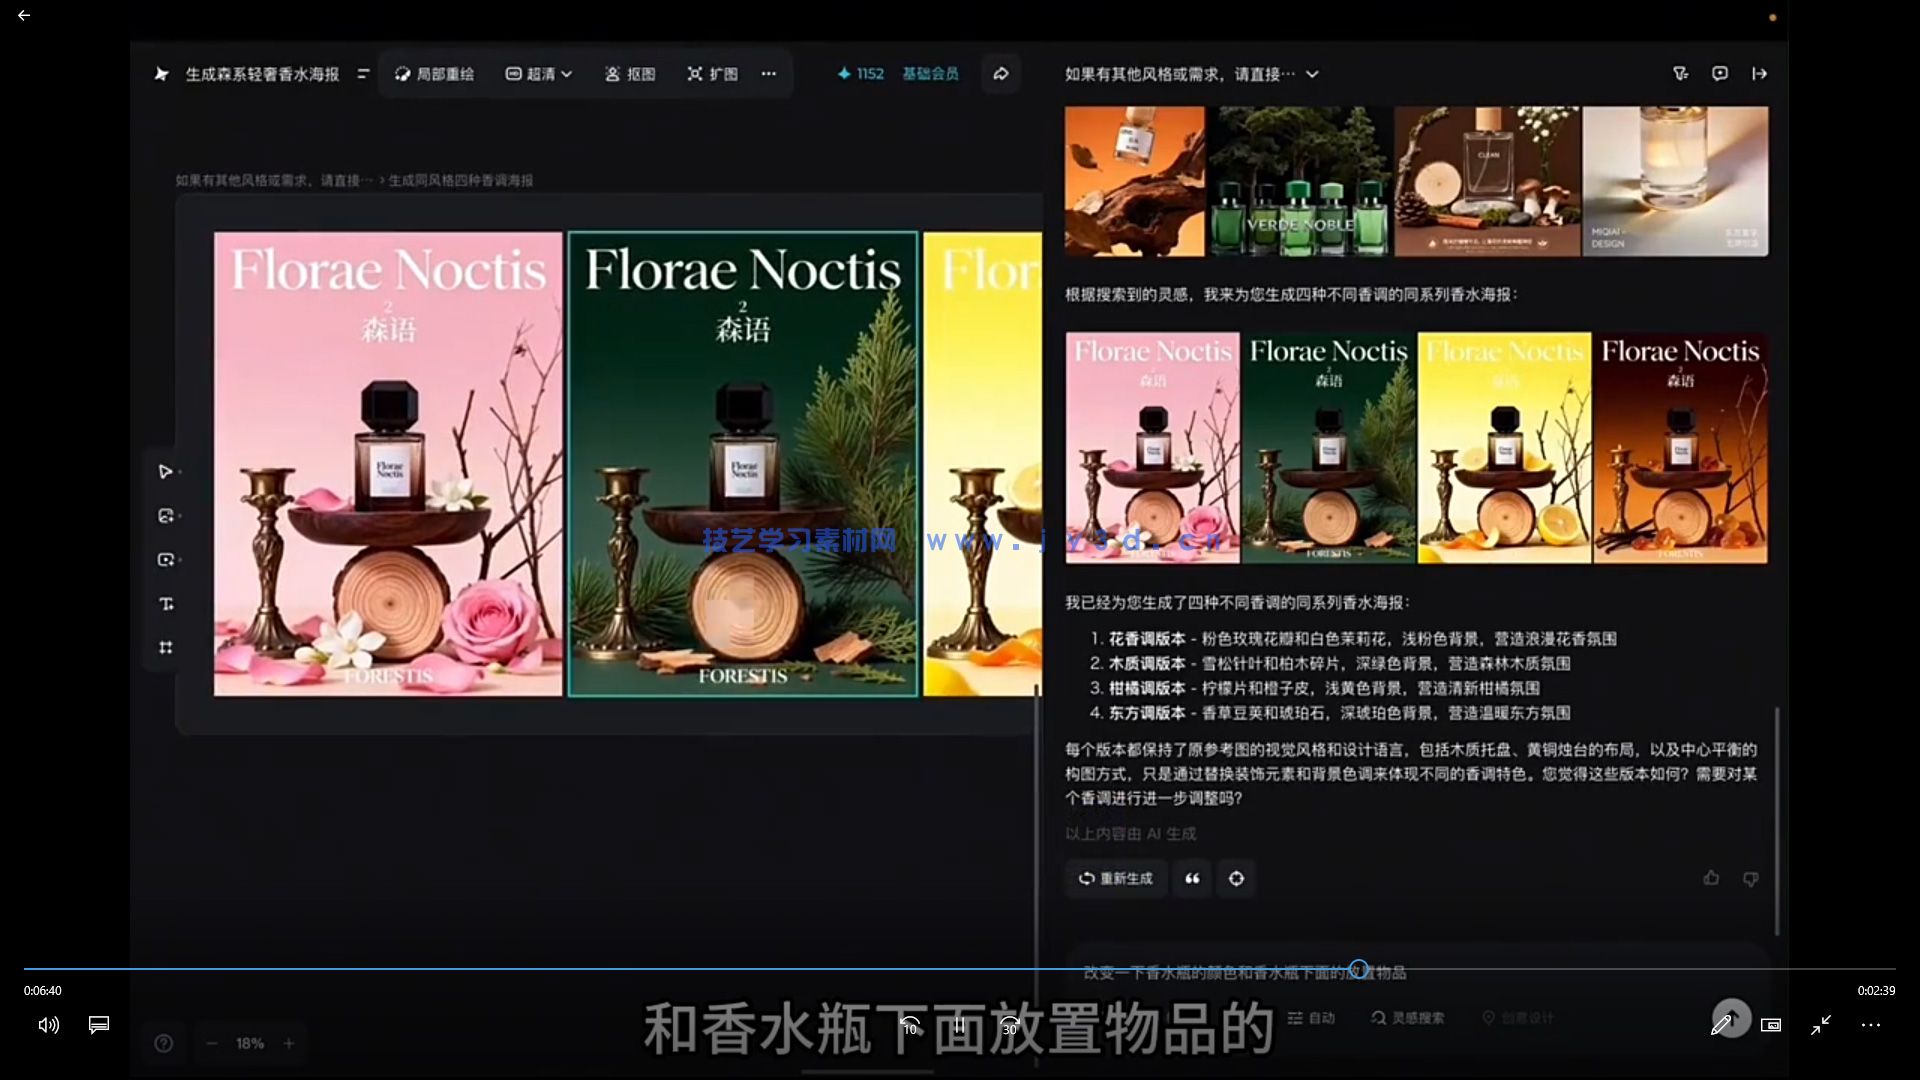Click the frame/crop icon in left sidebar

click(166, 647)
